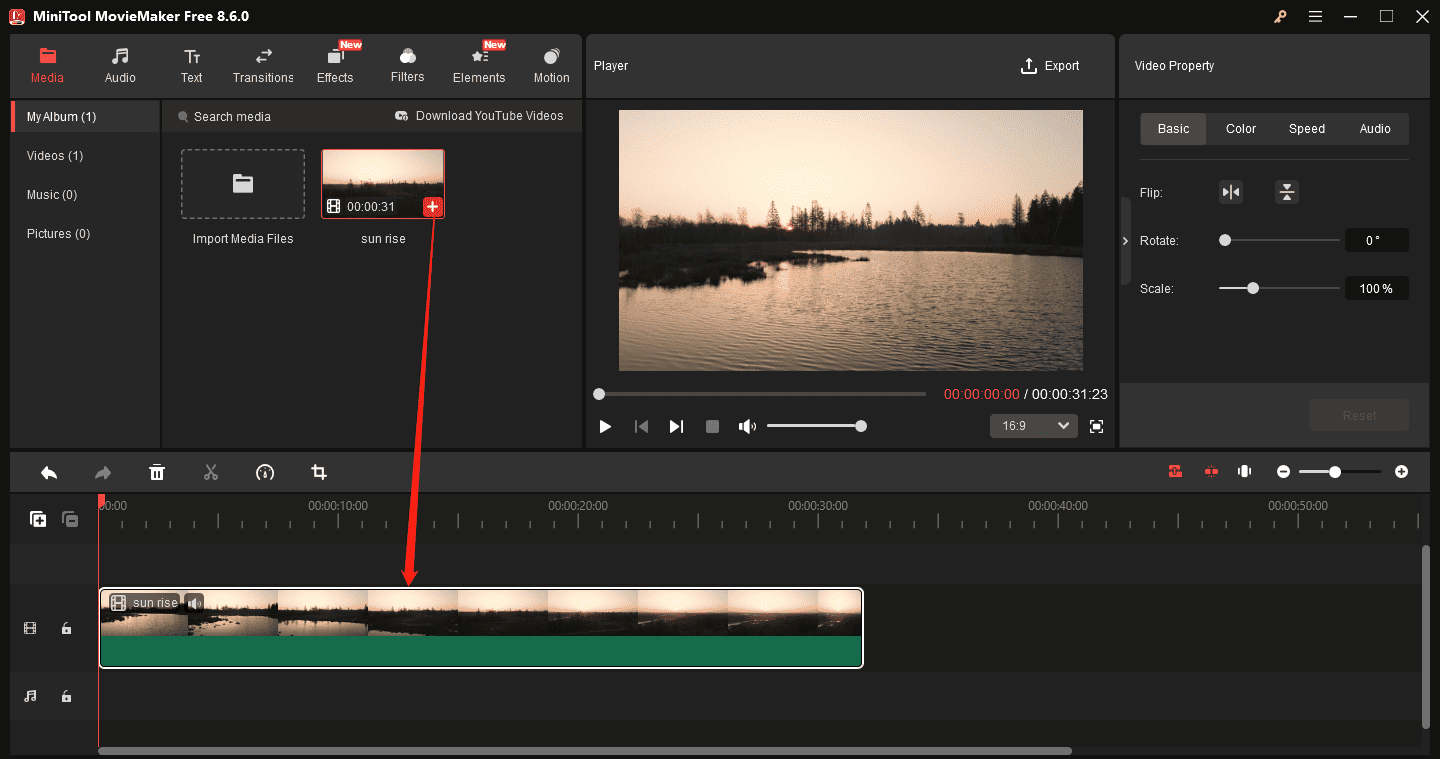This screenshot has height=759, width=1440.
Task: Click Import Media Files box
Action: (x=243, y=184)
